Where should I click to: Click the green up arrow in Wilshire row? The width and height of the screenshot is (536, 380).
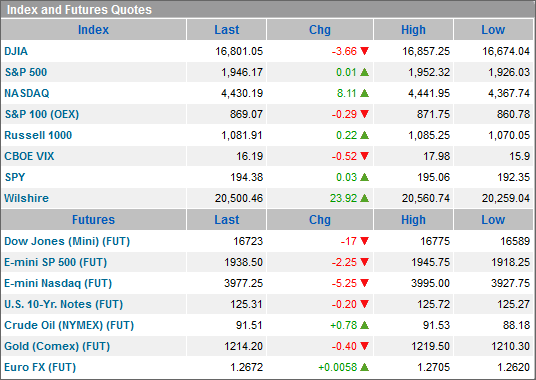(364, 198)
